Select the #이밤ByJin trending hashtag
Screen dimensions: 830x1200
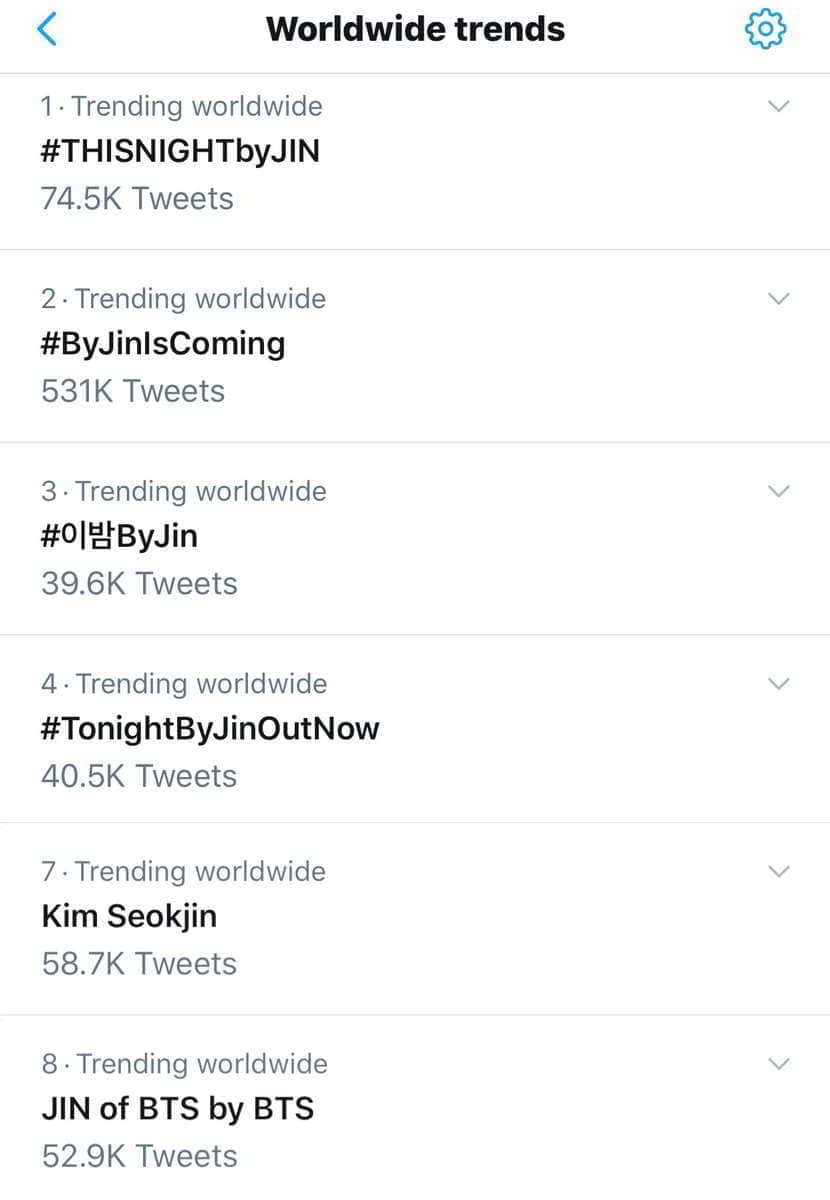[120, 536]
